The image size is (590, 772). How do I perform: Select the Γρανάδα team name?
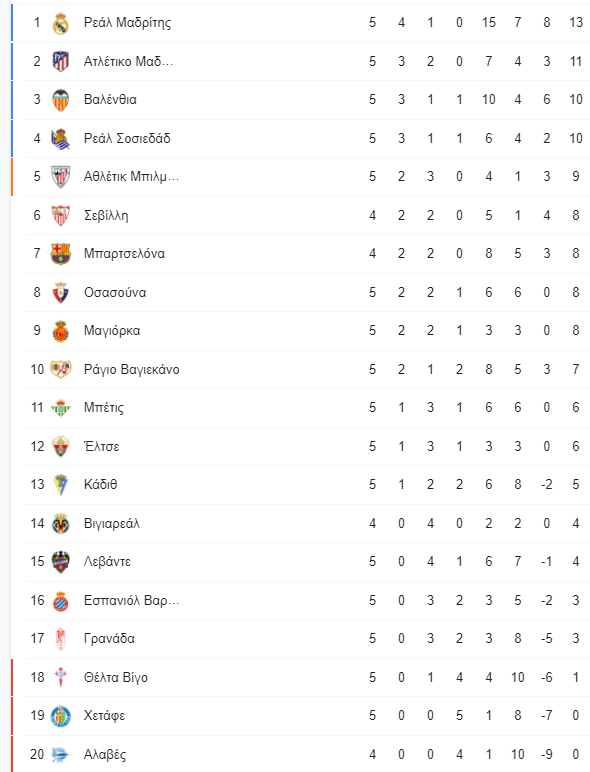tap(109, 639)
